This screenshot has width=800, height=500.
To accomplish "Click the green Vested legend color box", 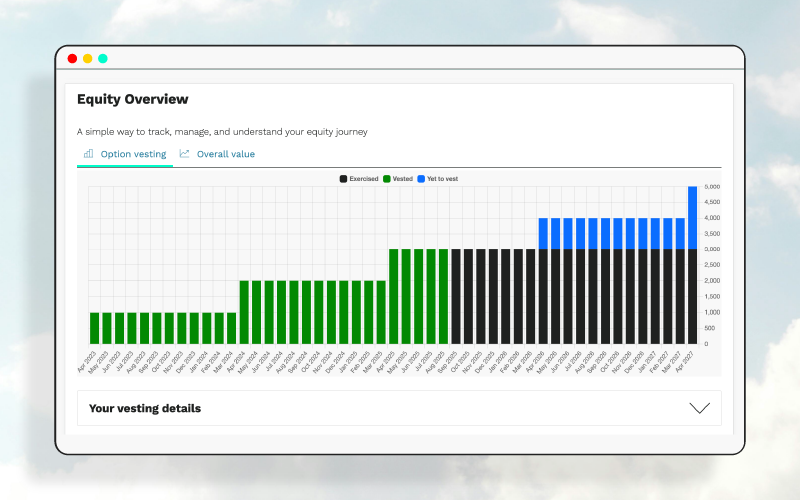I will (387, 179).
